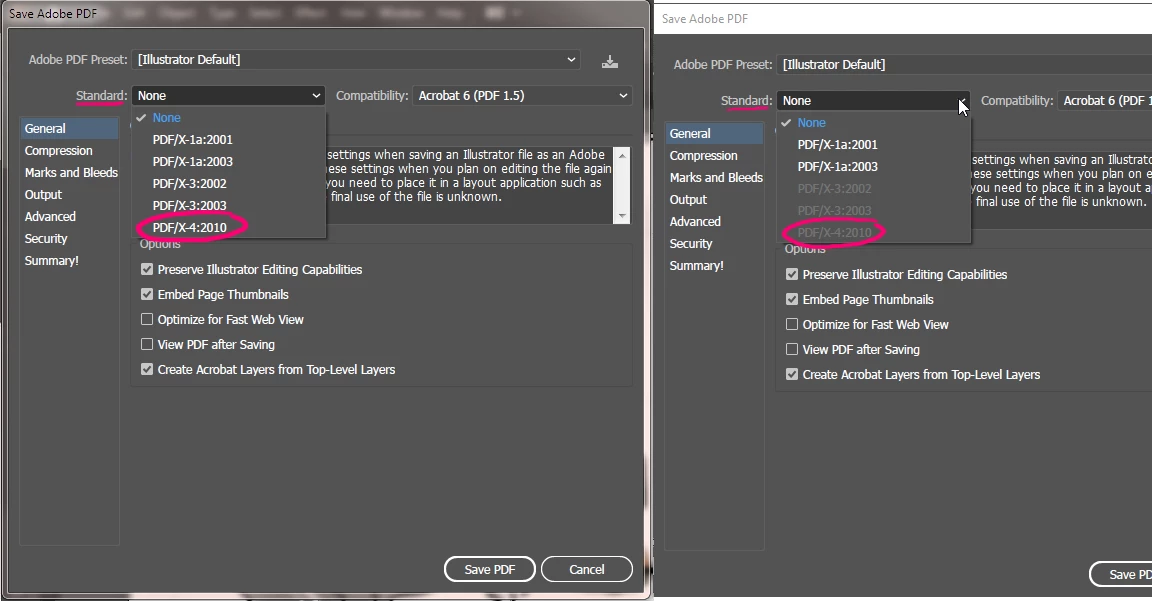Open Standard dropdown in right dialog
1152x601 pixels.
[x=874, y=101]
